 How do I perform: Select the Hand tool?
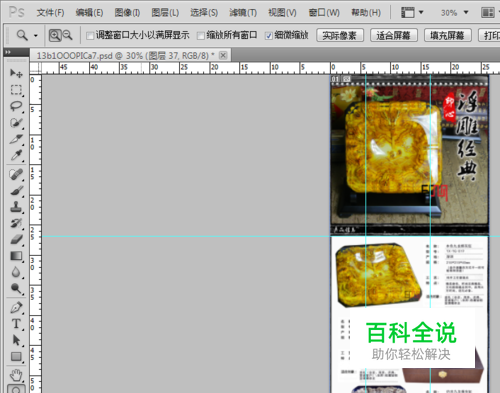[16, 375]
